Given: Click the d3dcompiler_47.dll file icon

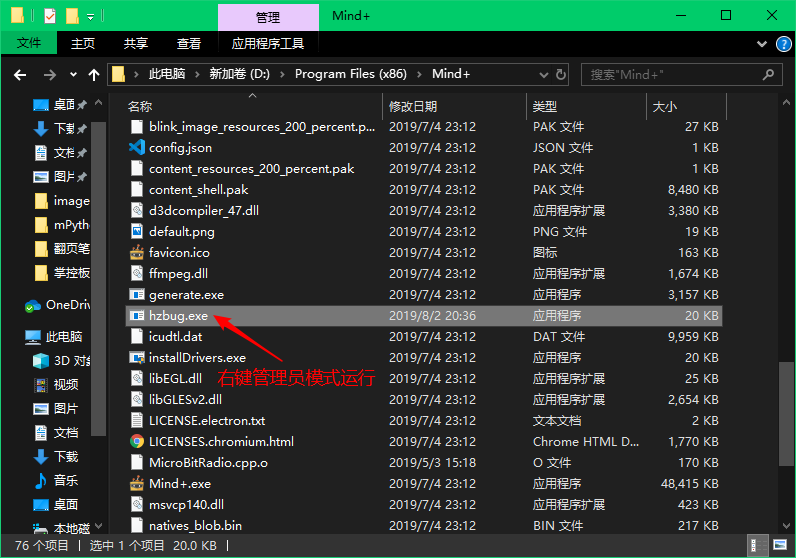Looking at the screenshot, I should pyautogui.click(x=137, y=210).
